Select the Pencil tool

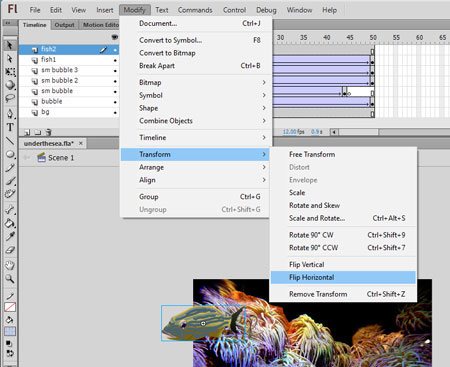10,167
